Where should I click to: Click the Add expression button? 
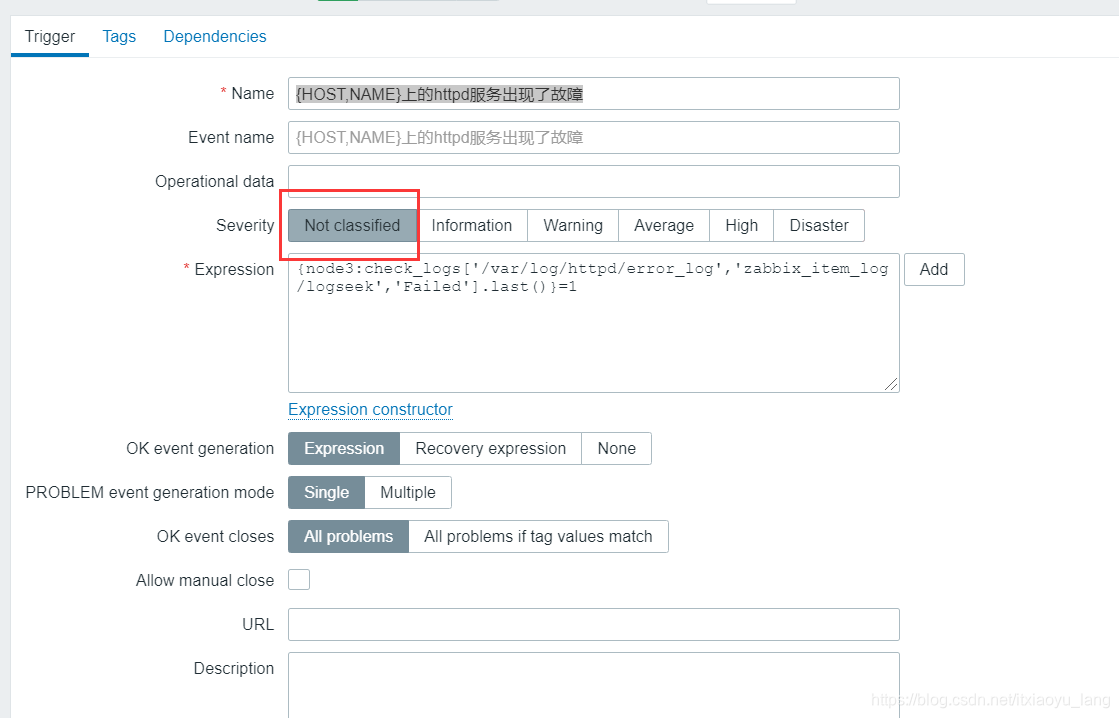pos(933,270)
